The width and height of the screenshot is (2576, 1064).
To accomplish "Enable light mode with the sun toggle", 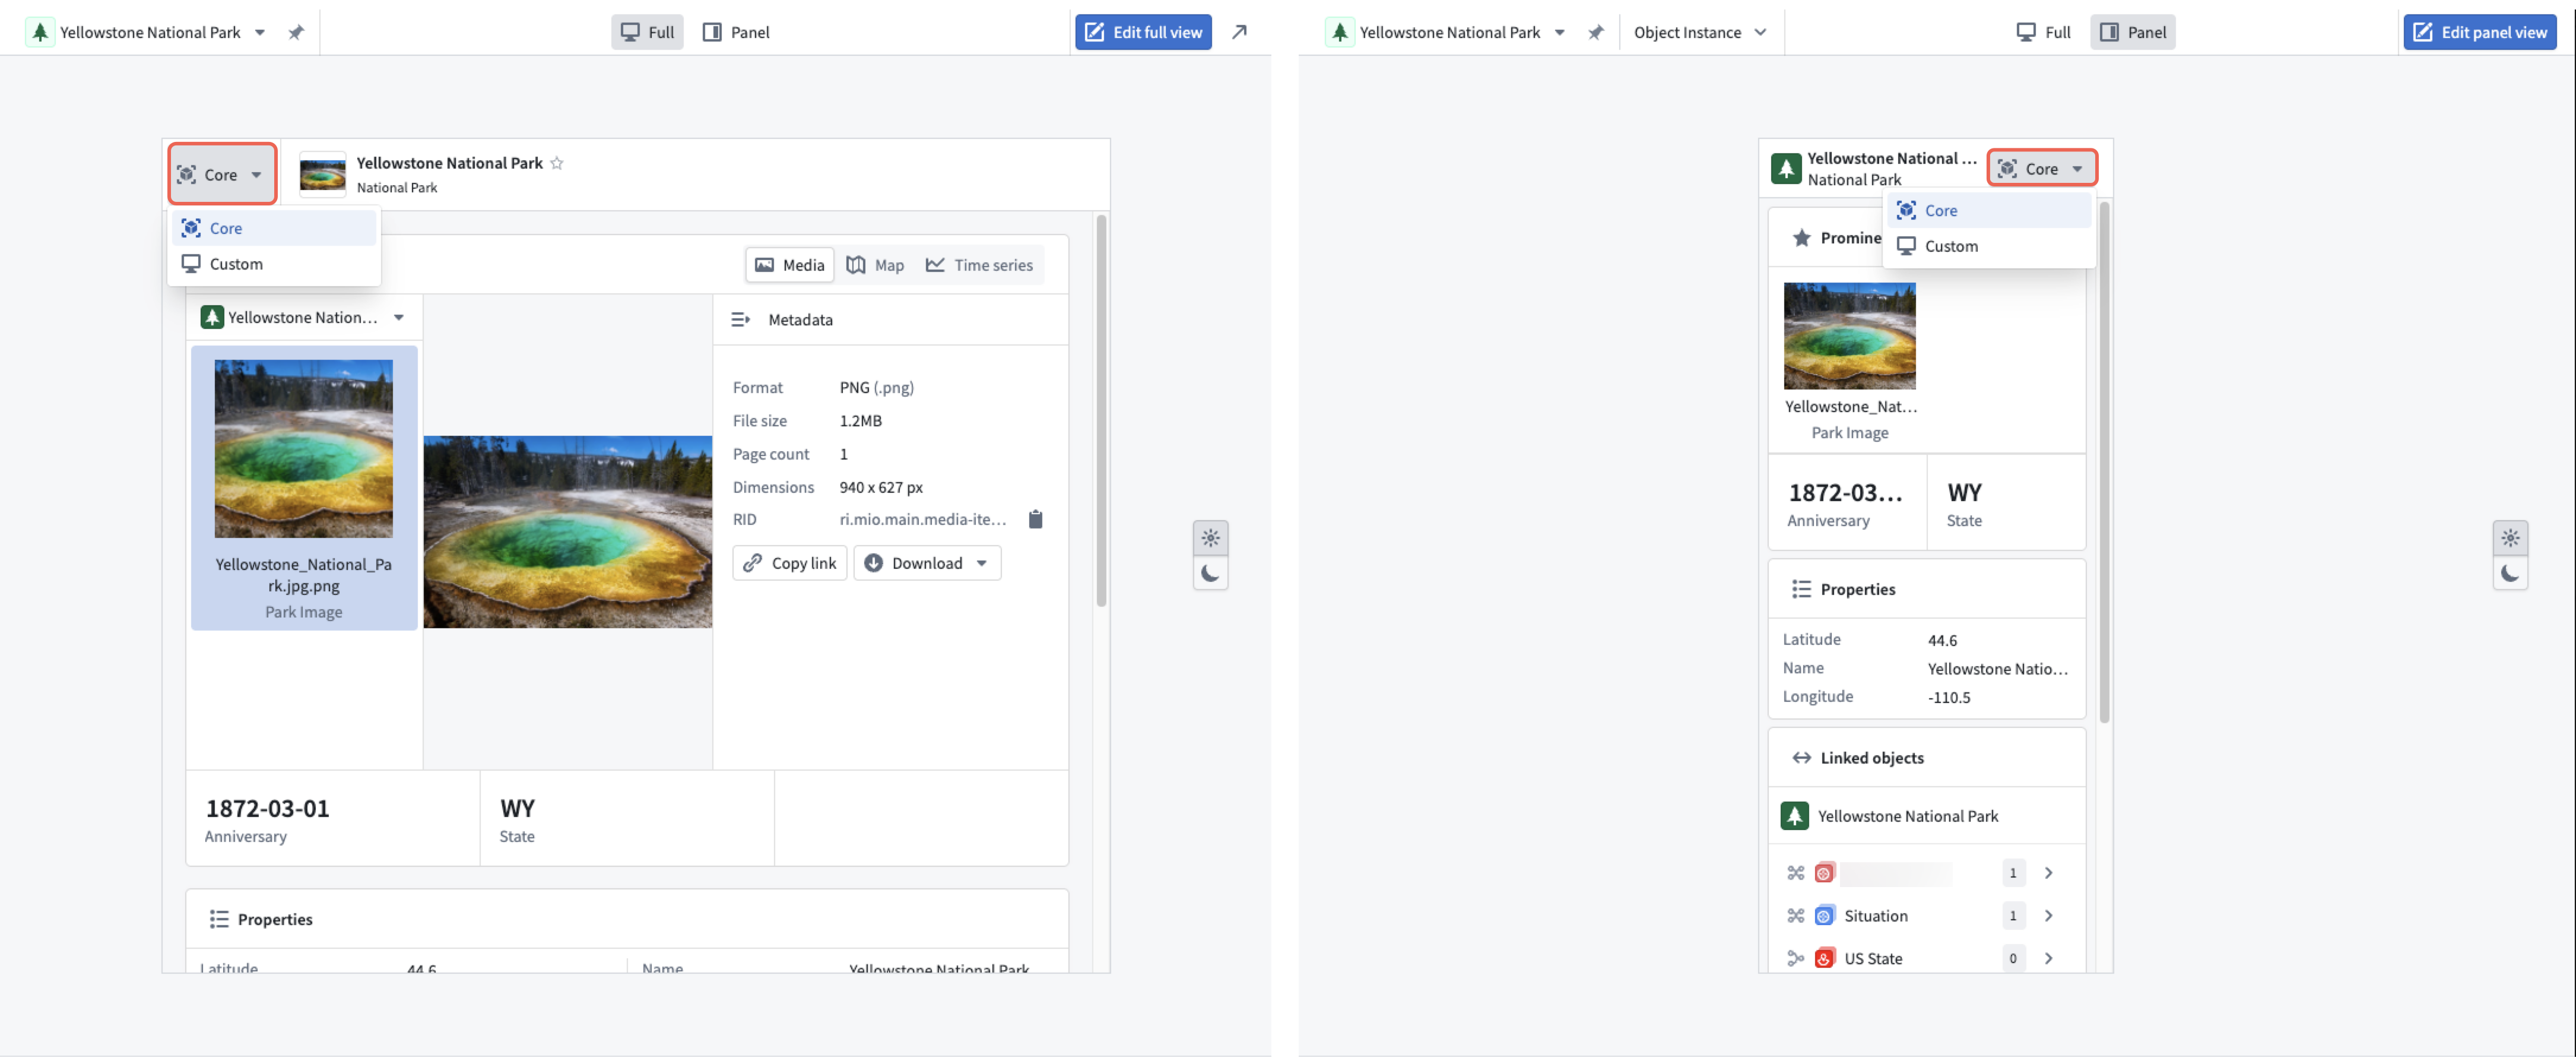I will click(x=1211, y=538).
